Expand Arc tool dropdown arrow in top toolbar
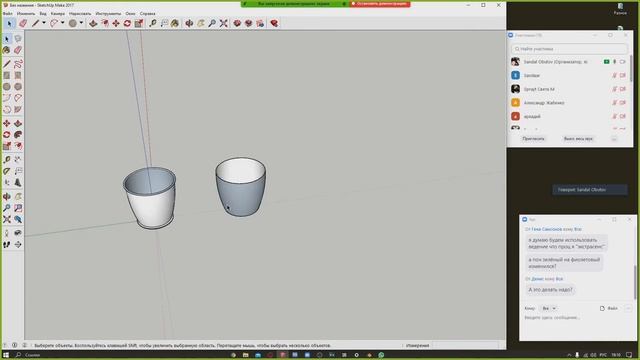The width and height of the screenshot is (640, 360). pos(62,23)
